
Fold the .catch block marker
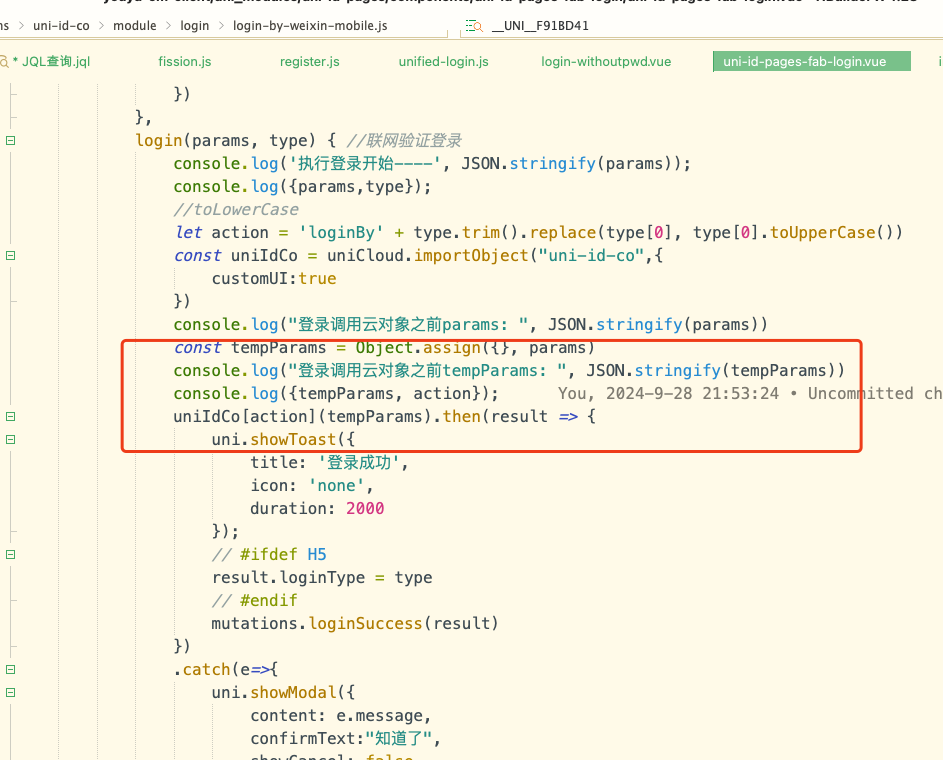coord(10,669)
